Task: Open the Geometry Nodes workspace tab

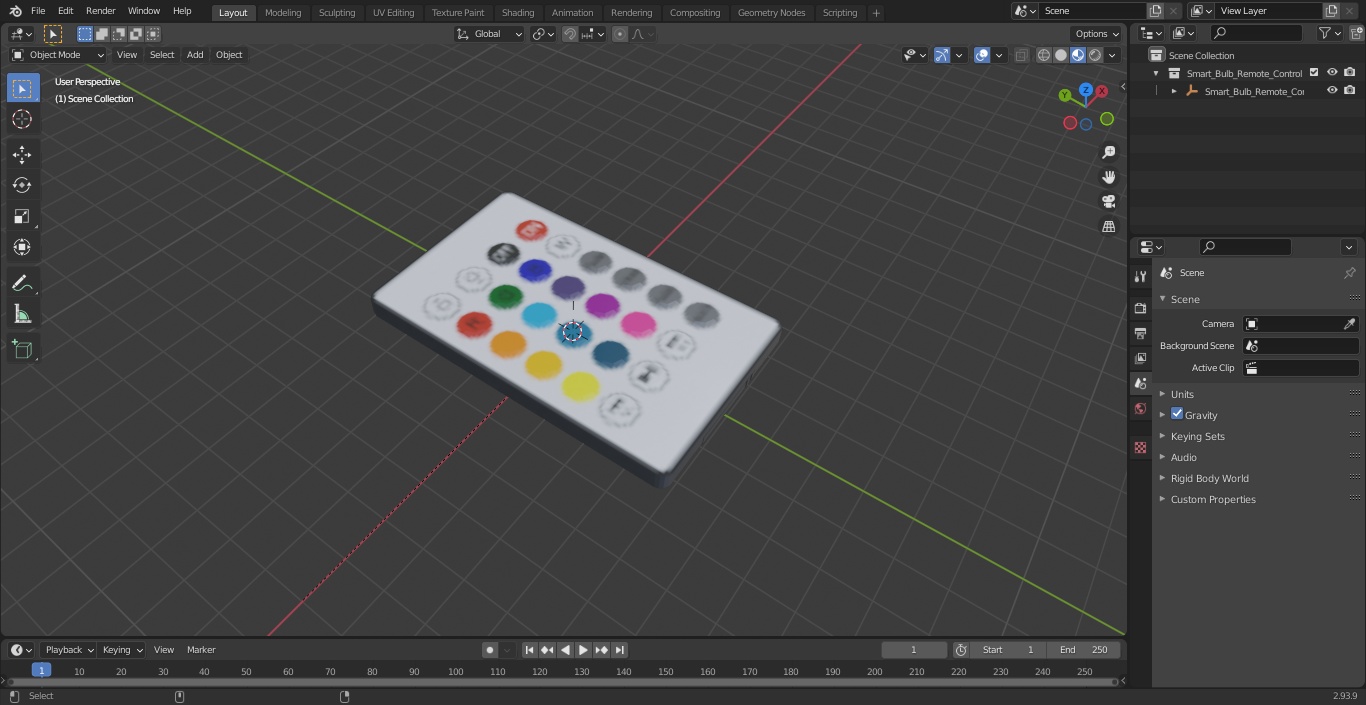Action: 771,13
